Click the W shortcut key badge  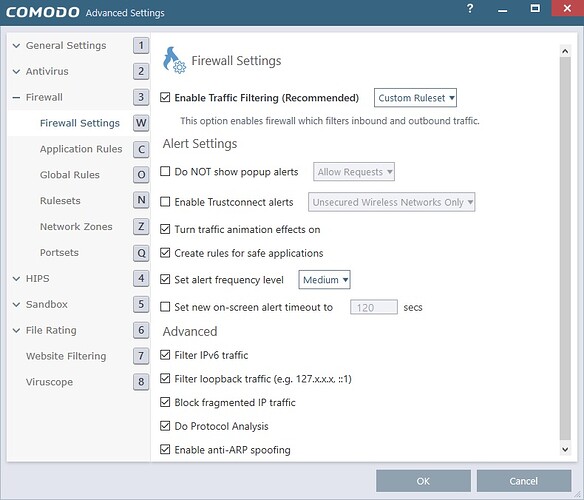coord(141,123)
